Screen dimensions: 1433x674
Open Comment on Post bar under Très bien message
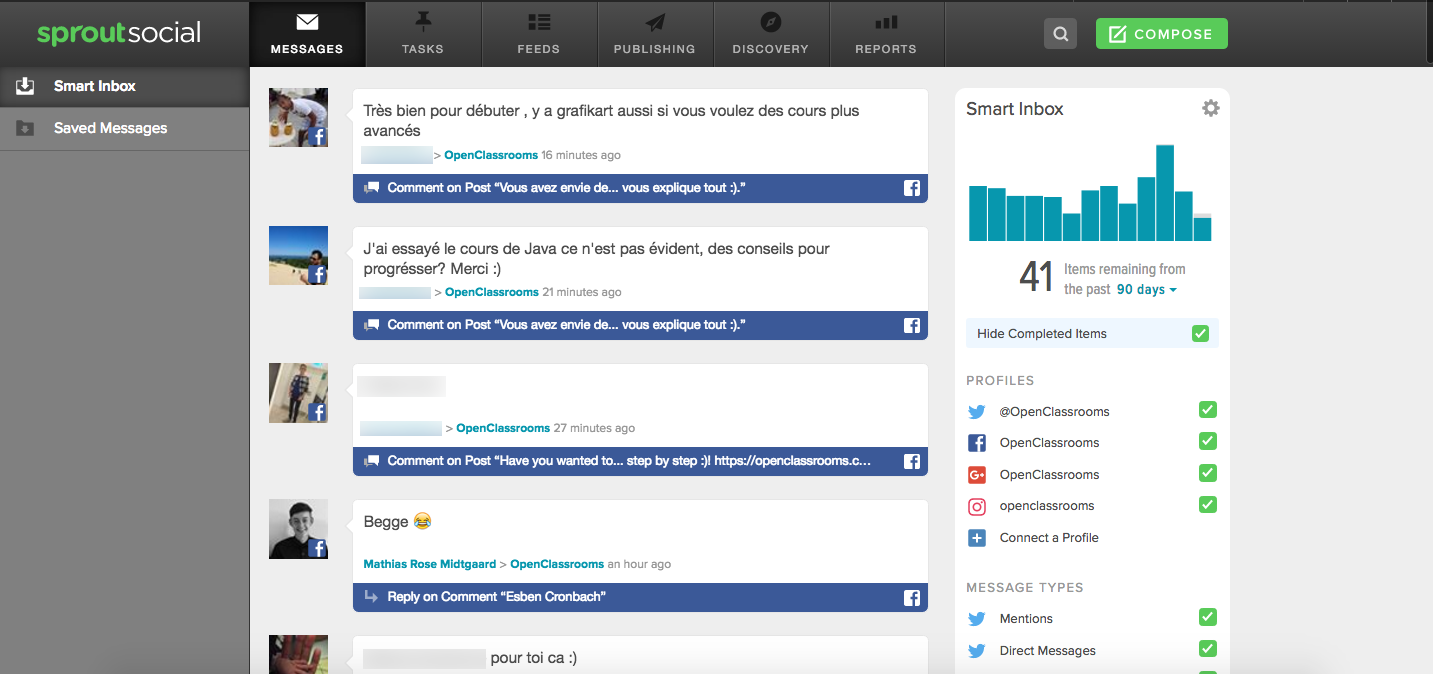point(640,188)
